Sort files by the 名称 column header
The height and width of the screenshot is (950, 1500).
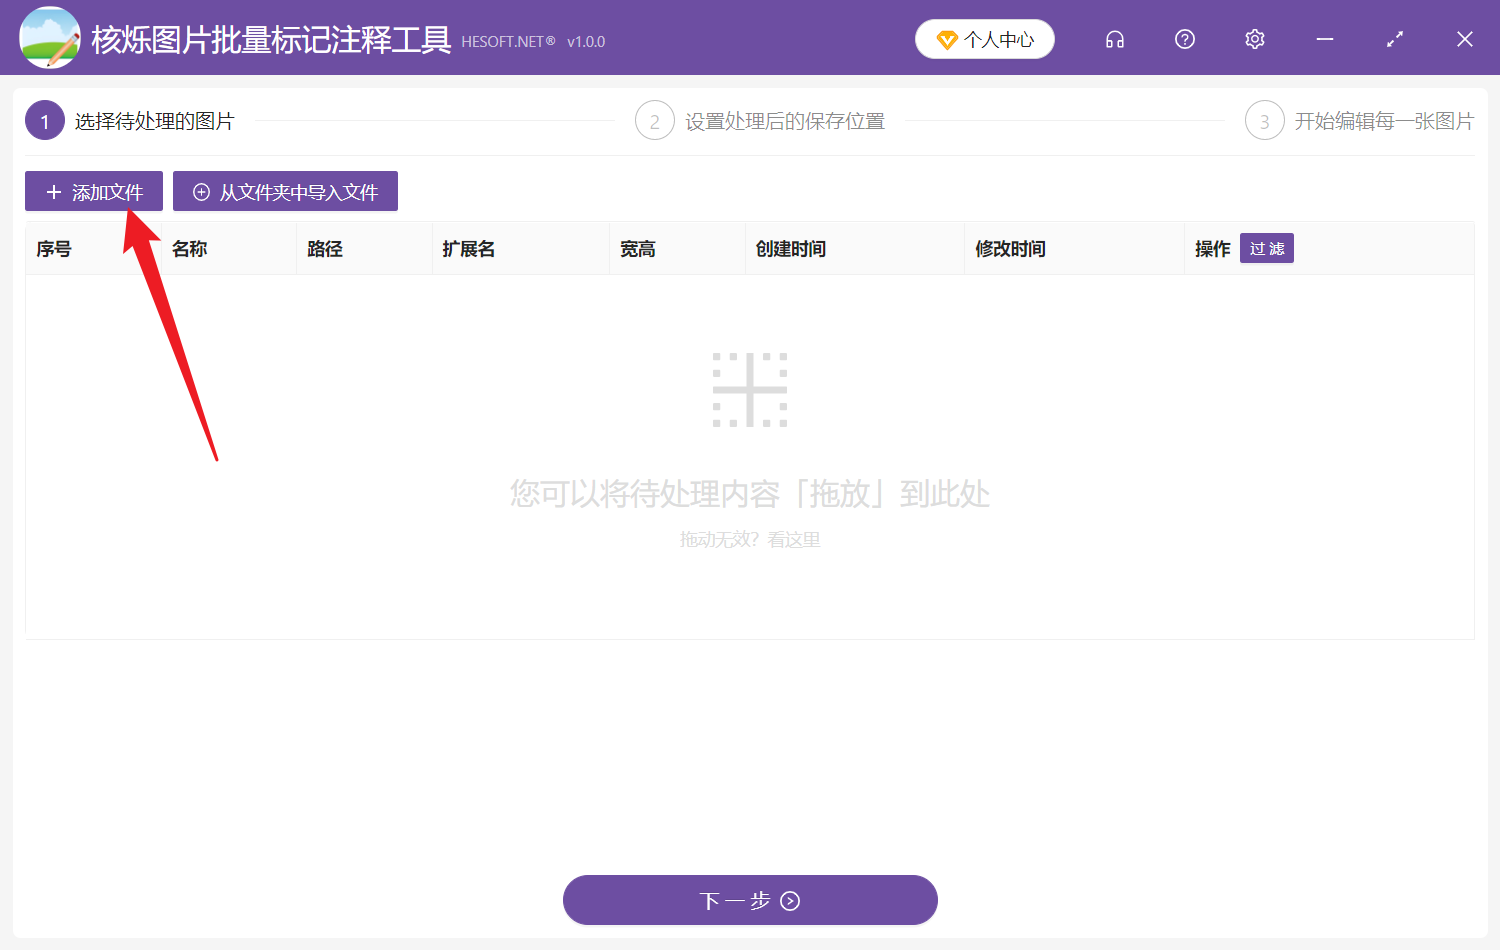tap(188, 248)
